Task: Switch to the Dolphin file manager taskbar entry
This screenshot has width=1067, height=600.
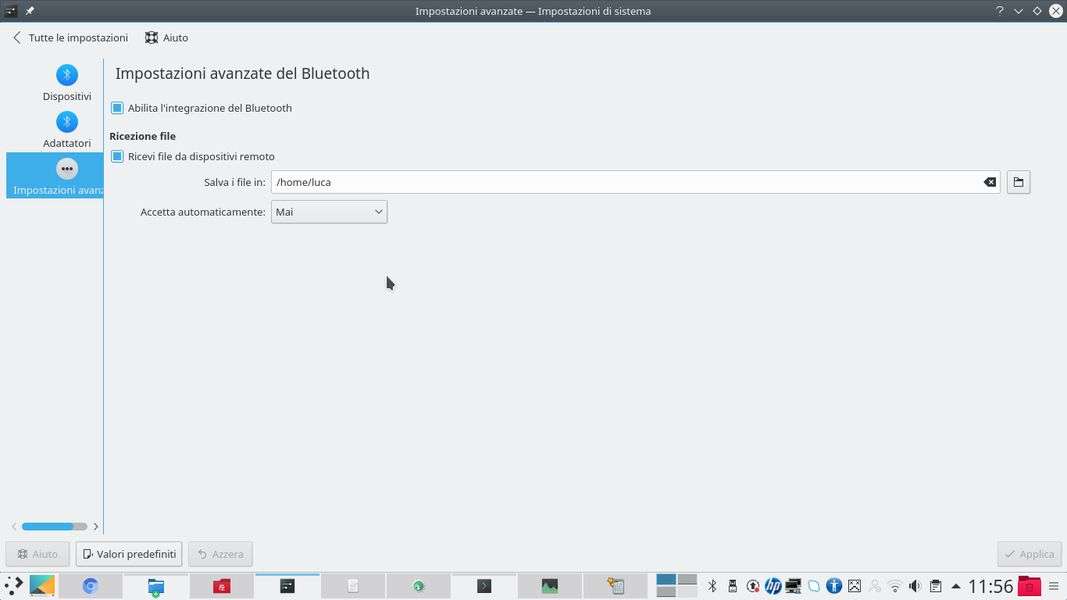Action: pyautogui.click(x=156, y=586)
